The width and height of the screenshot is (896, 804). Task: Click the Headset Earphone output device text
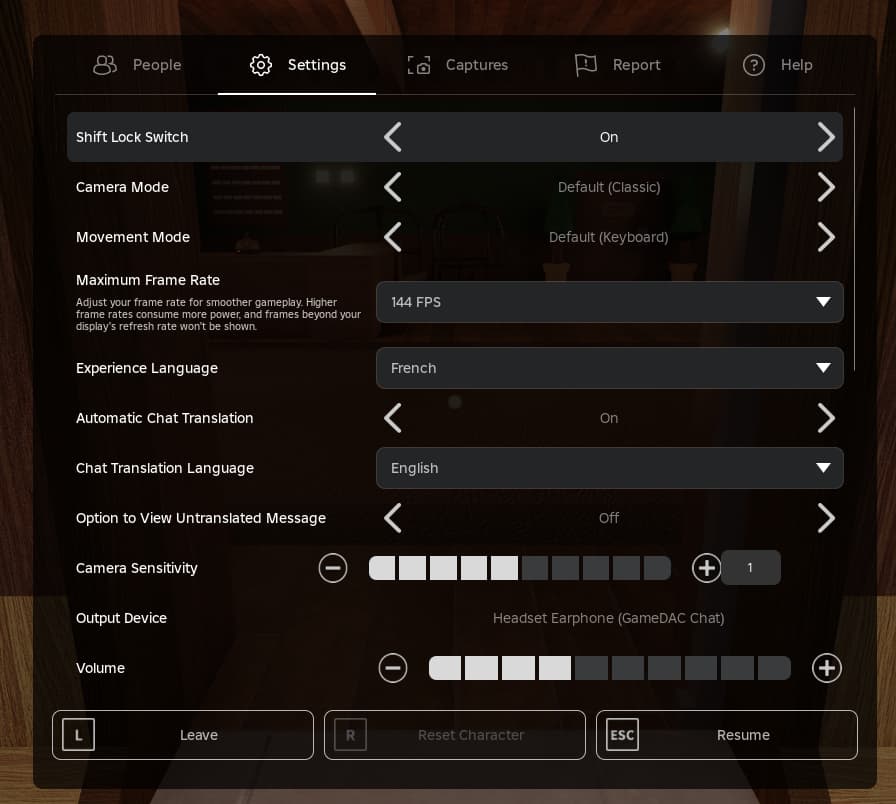click(x=609, y=618)
